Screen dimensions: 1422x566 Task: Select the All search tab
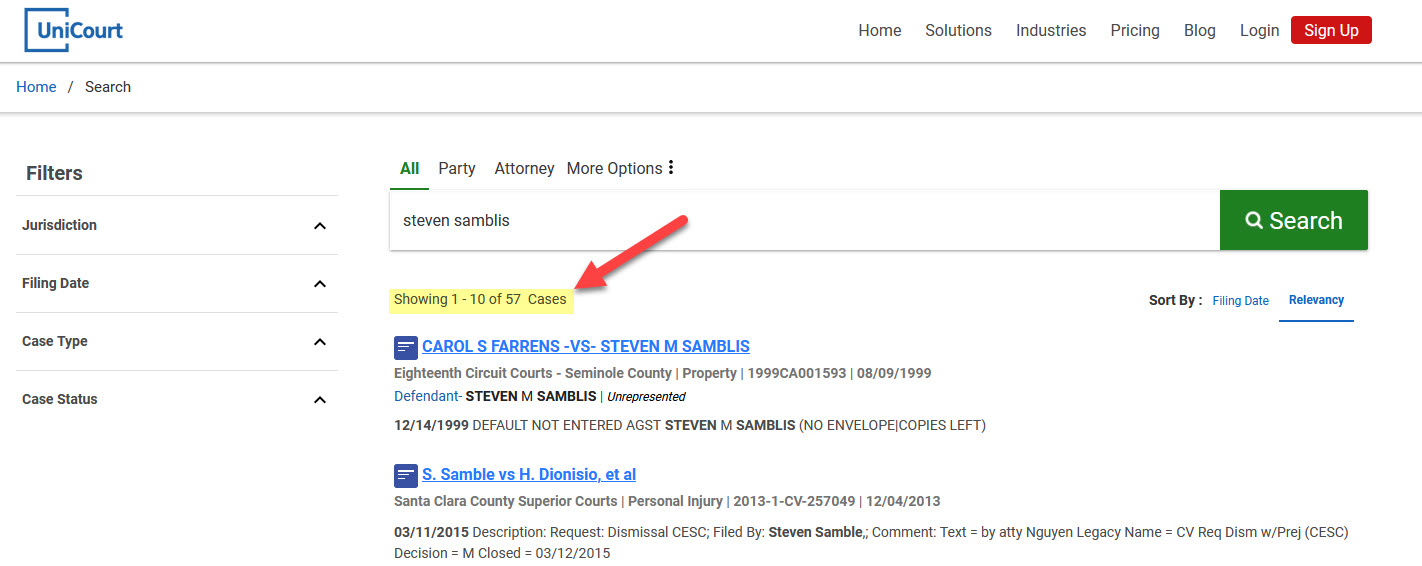coord(409,168)
